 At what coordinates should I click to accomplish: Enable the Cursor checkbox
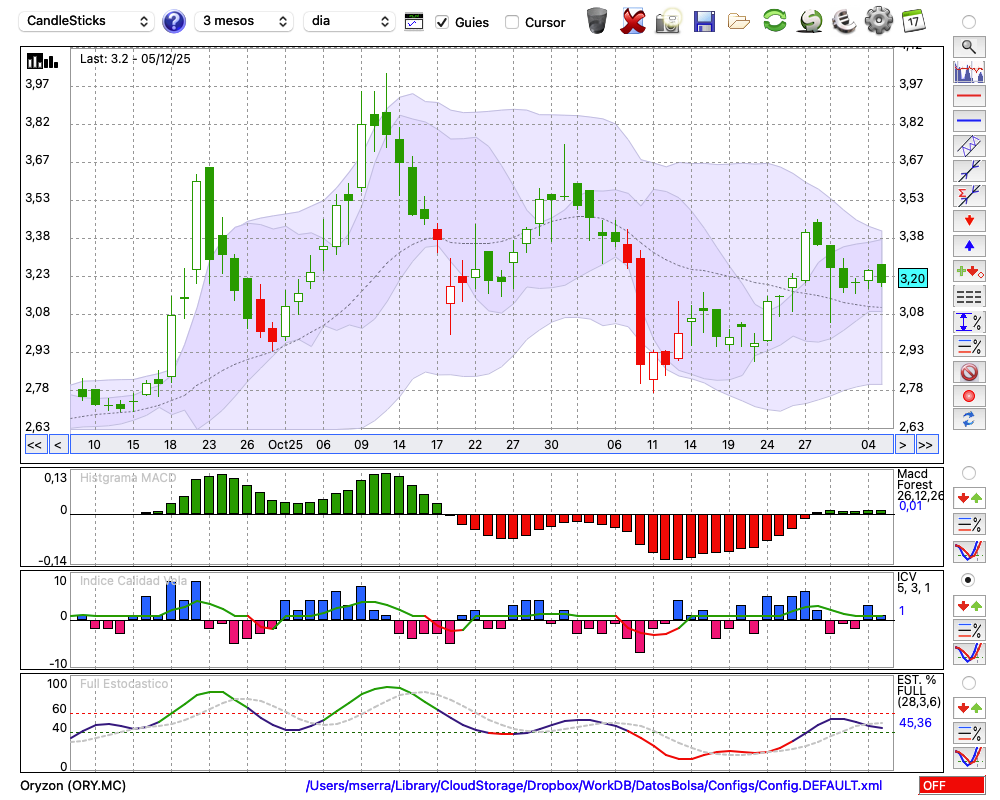(512, 22)
